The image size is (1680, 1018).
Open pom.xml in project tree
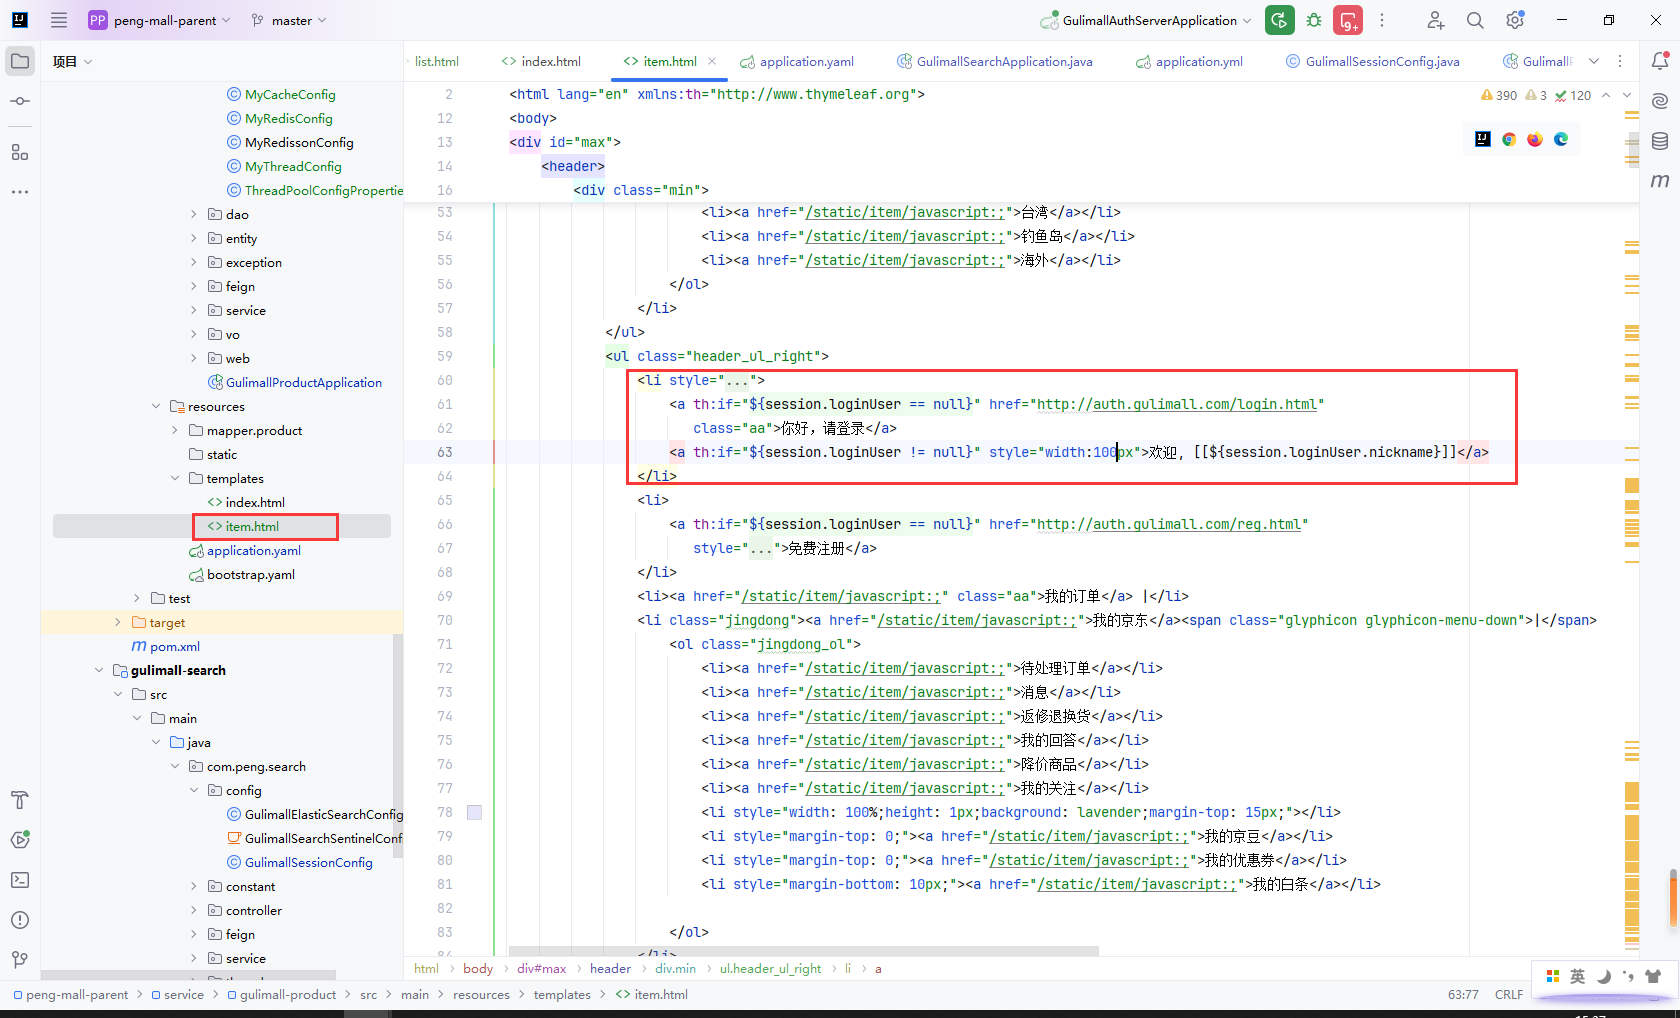pyautogui.click(x=166, y=646)
